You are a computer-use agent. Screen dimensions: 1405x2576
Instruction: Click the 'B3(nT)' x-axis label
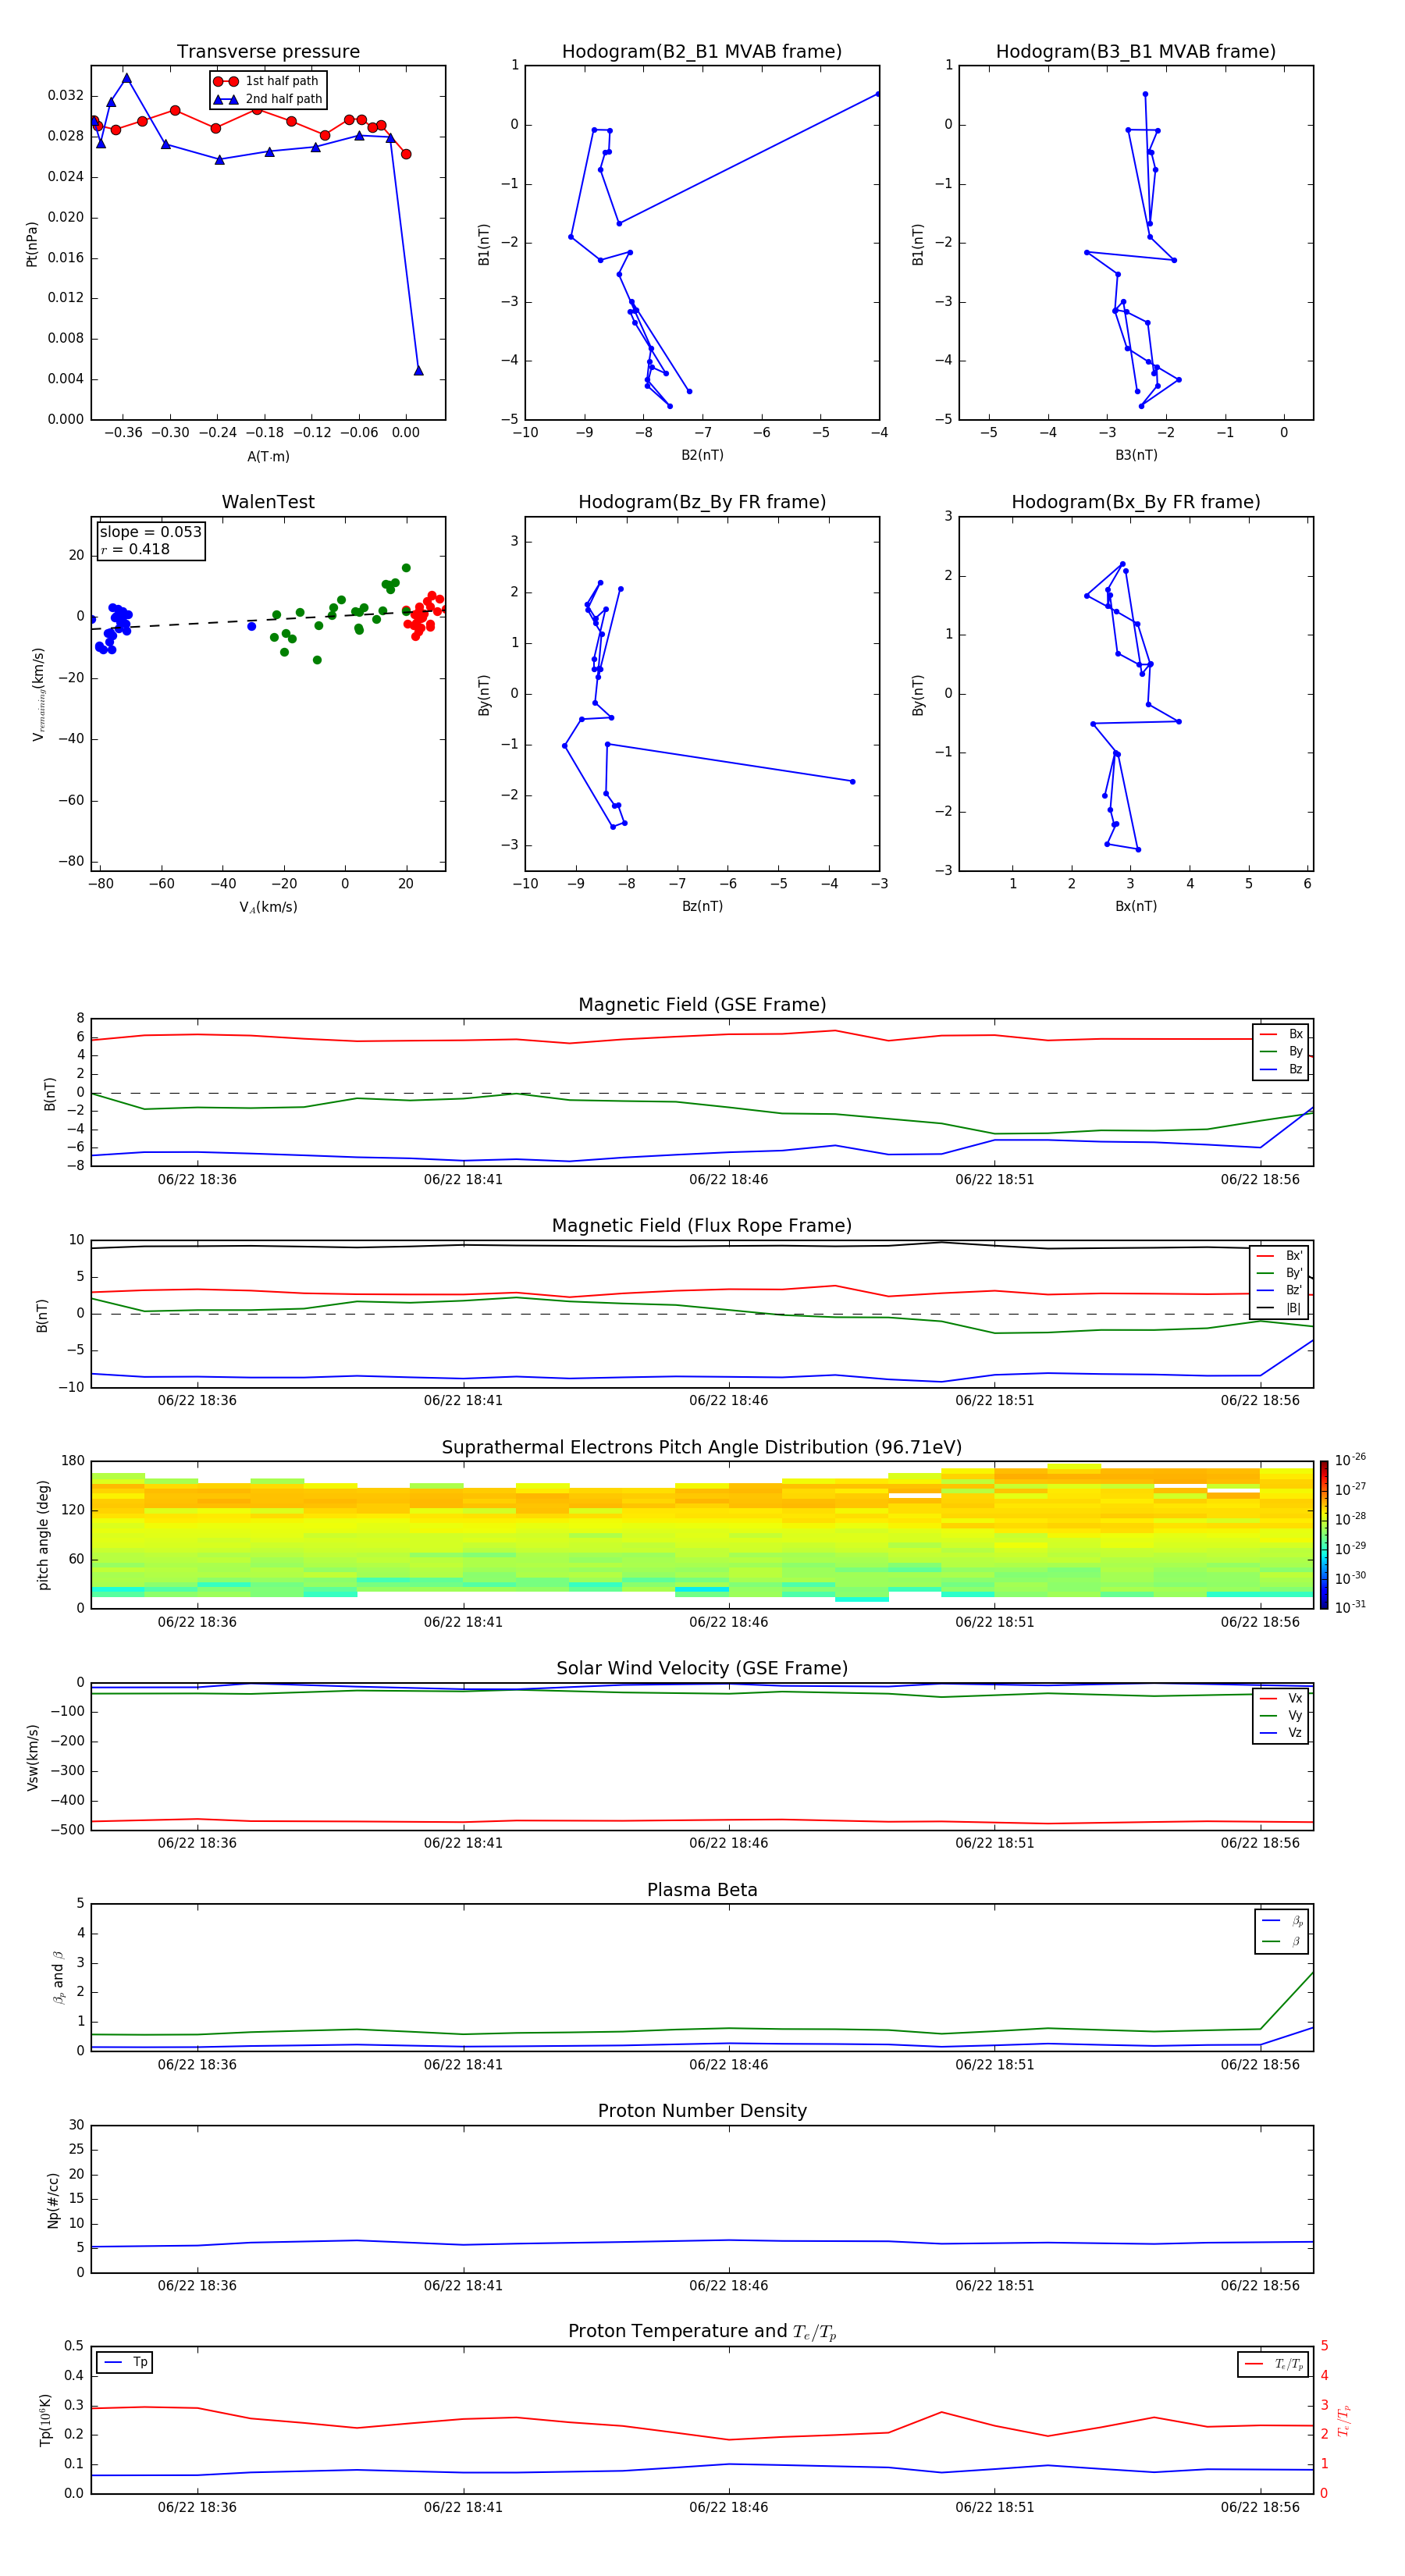(x=1136, y=455)
